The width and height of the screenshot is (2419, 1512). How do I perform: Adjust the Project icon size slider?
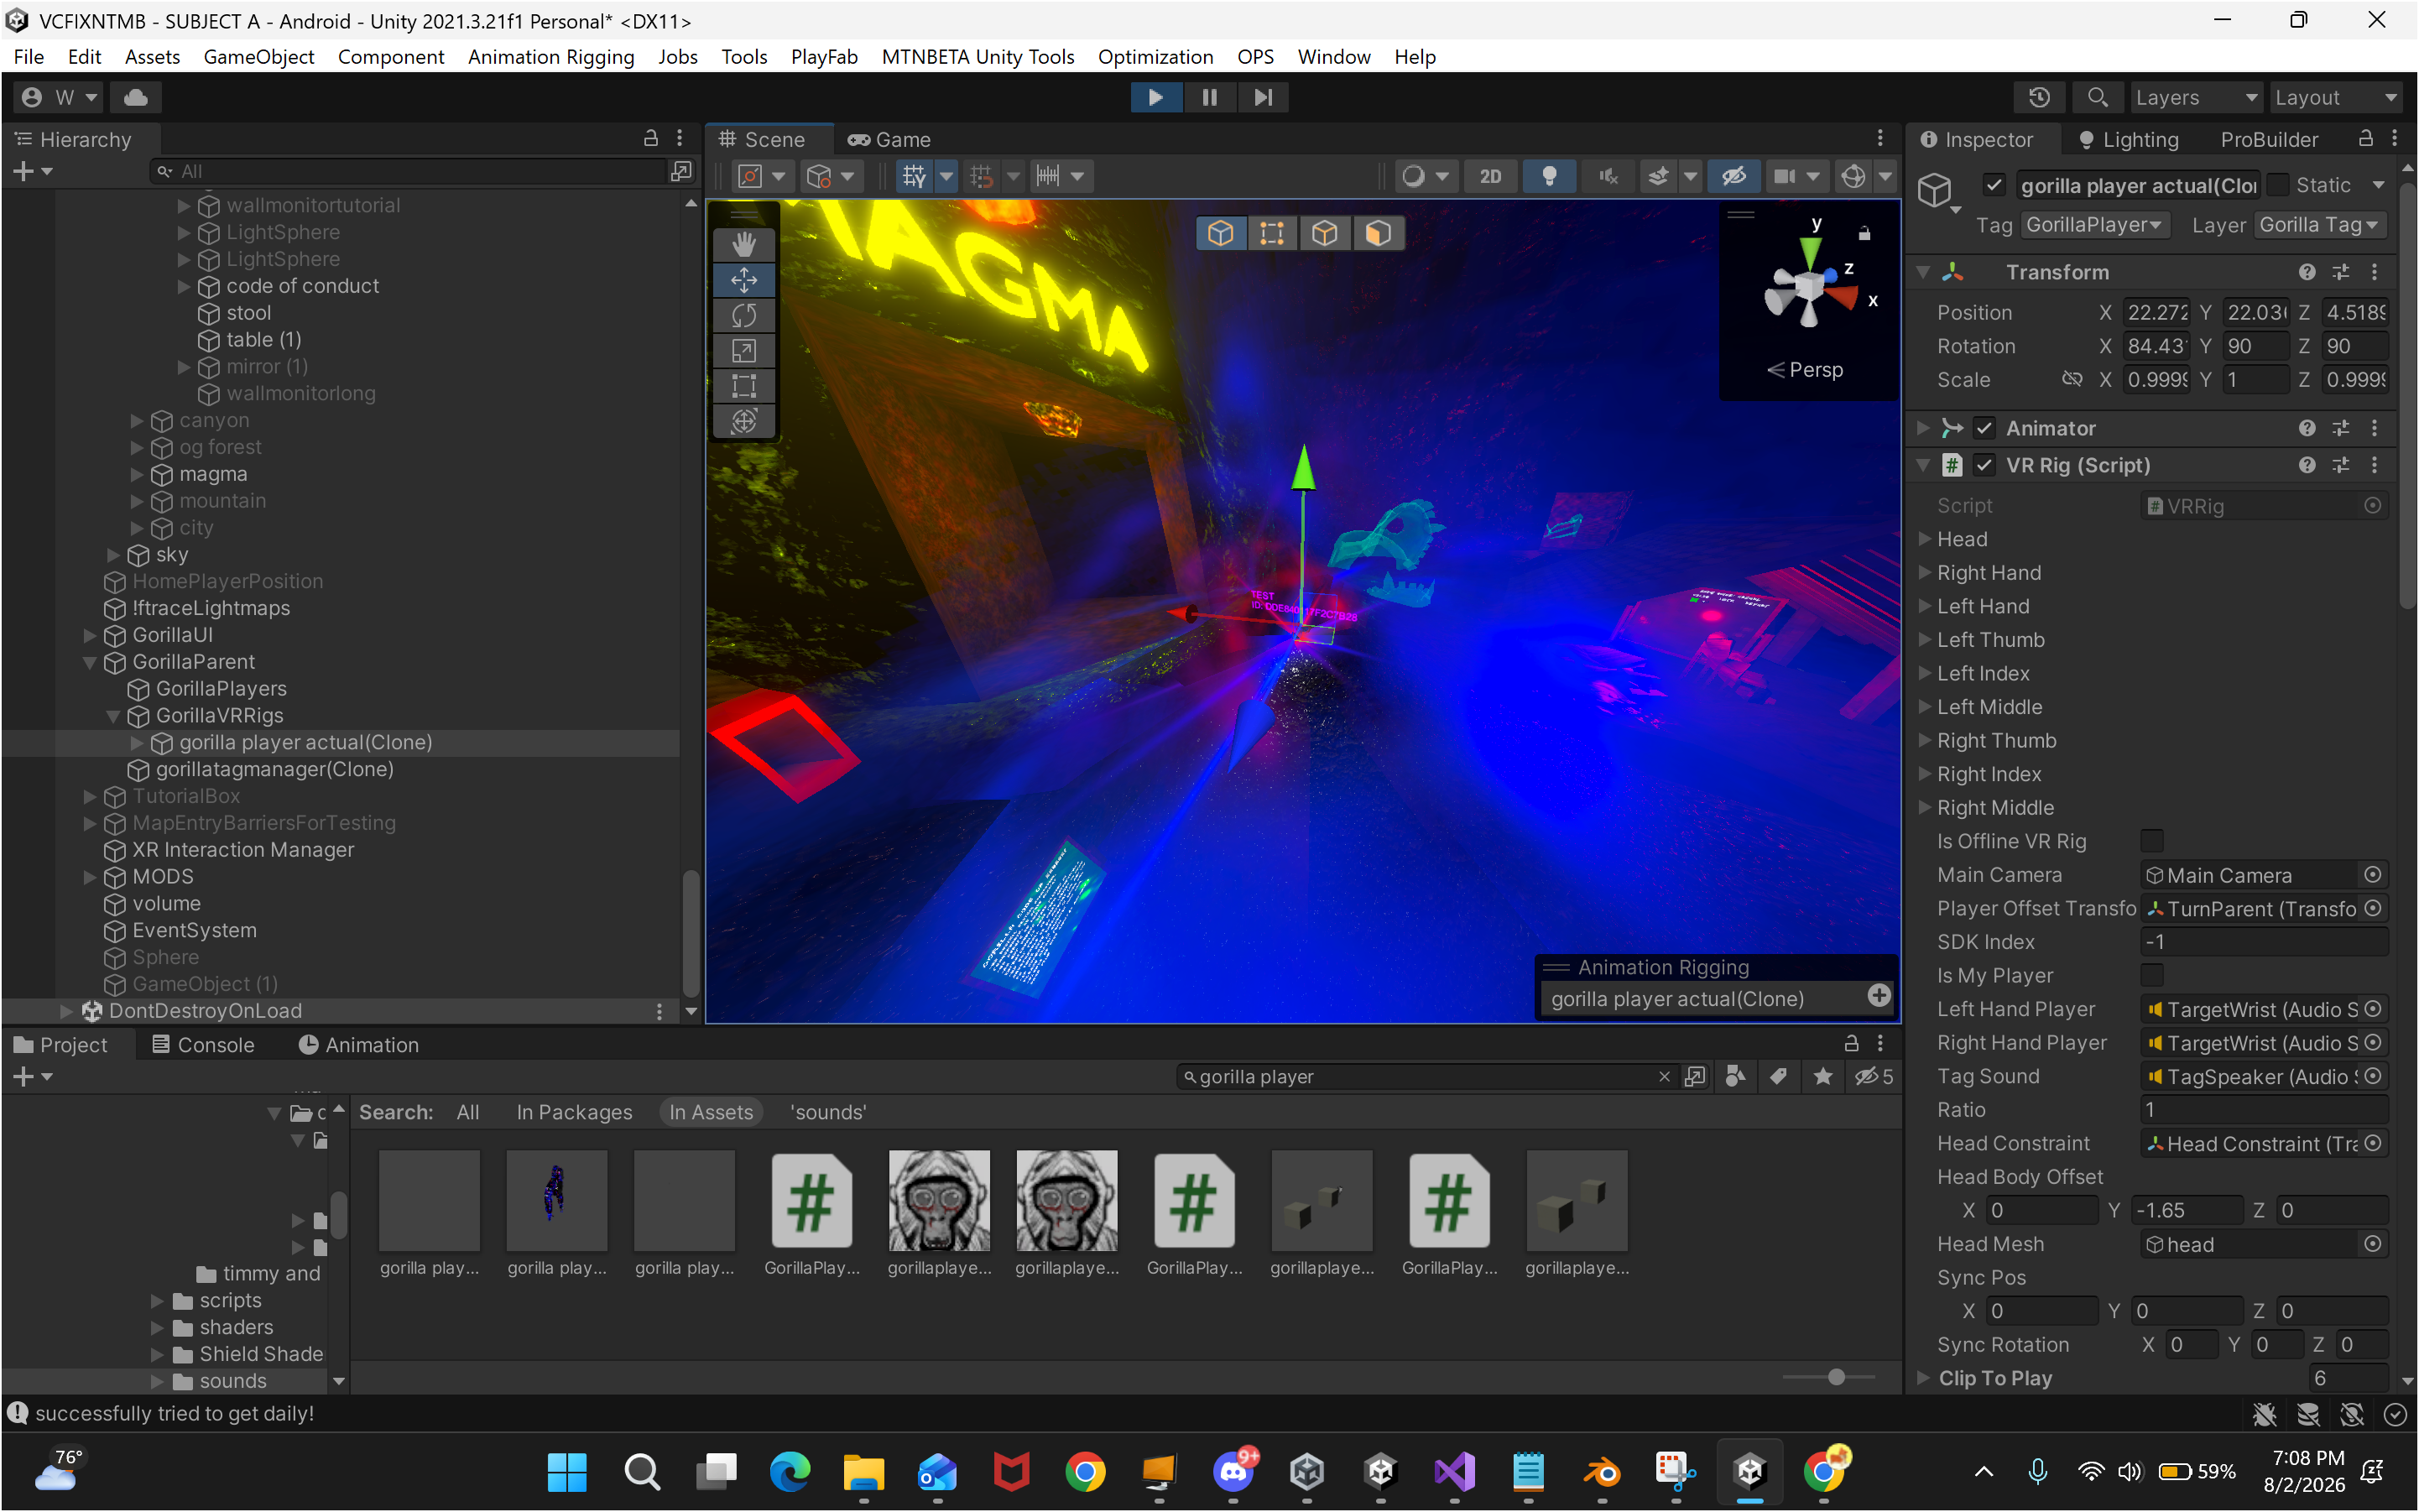pyautogui.click(x=1836, y=1377)
